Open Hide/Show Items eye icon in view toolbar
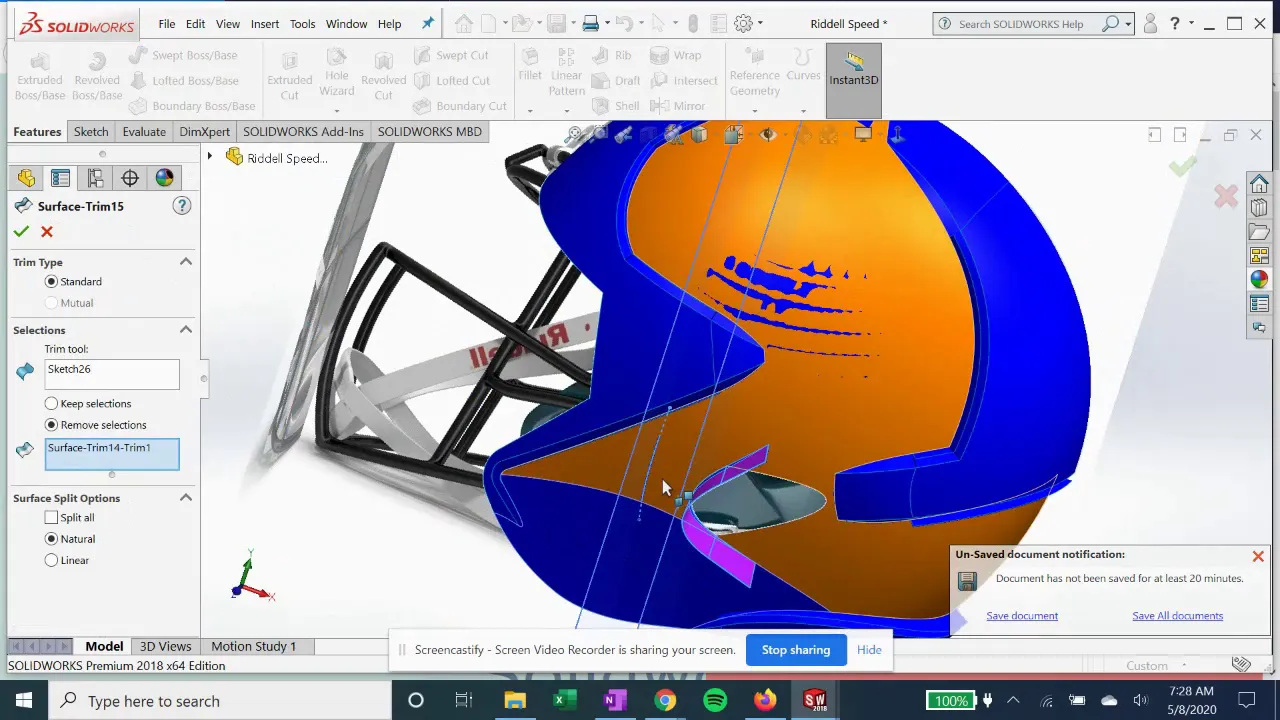The height and width of the screenshot is (720, 1280). coord(768,134)
